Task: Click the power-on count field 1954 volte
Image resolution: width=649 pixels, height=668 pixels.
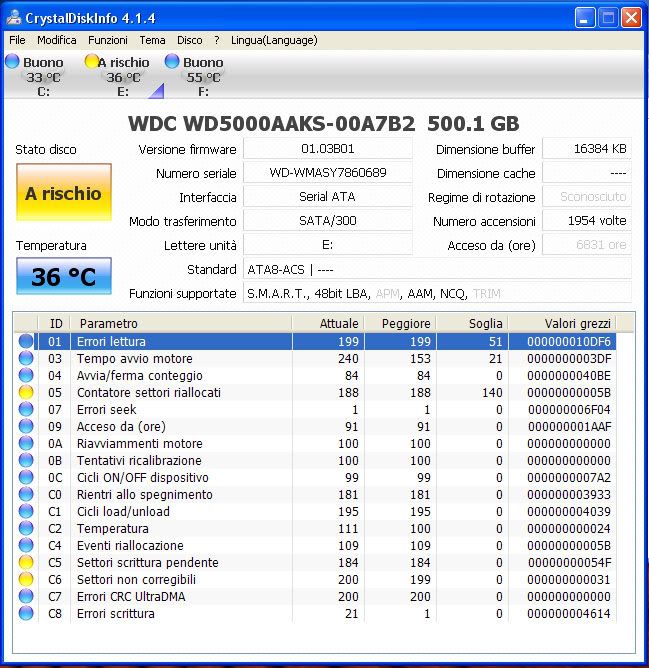Action: [587, 221]
